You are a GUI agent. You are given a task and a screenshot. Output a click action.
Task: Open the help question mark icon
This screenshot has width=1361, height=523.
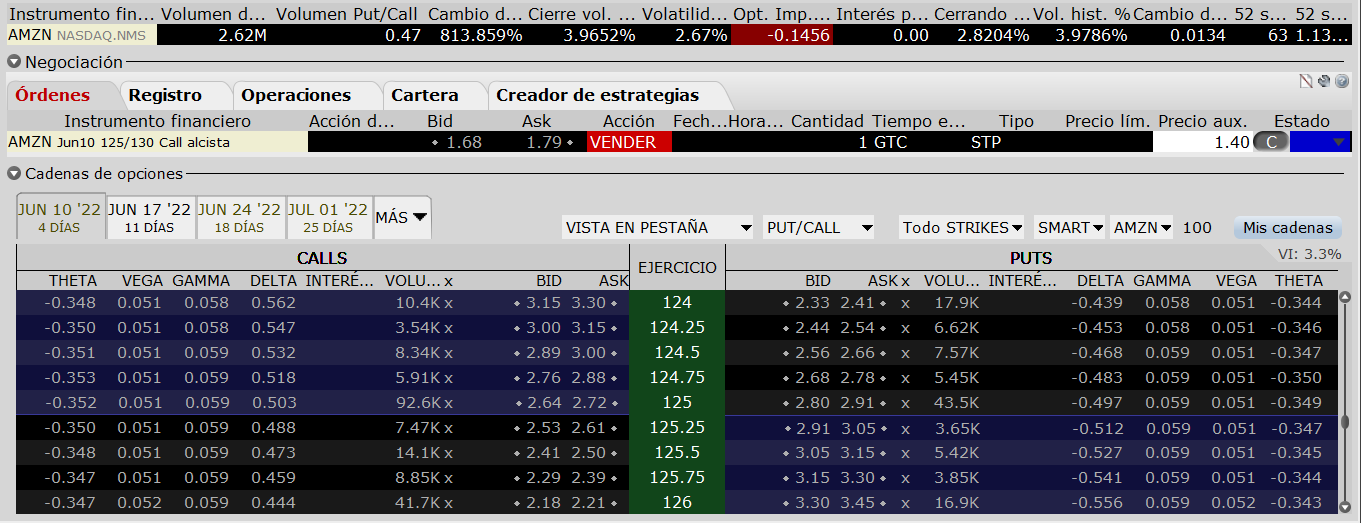[x=1341, y=82]
